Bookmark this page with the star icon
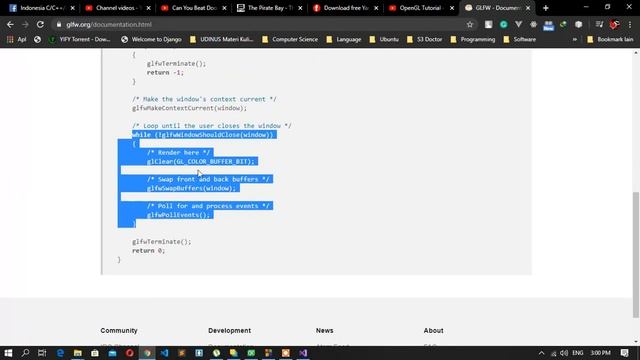 (x=470, y=24)
